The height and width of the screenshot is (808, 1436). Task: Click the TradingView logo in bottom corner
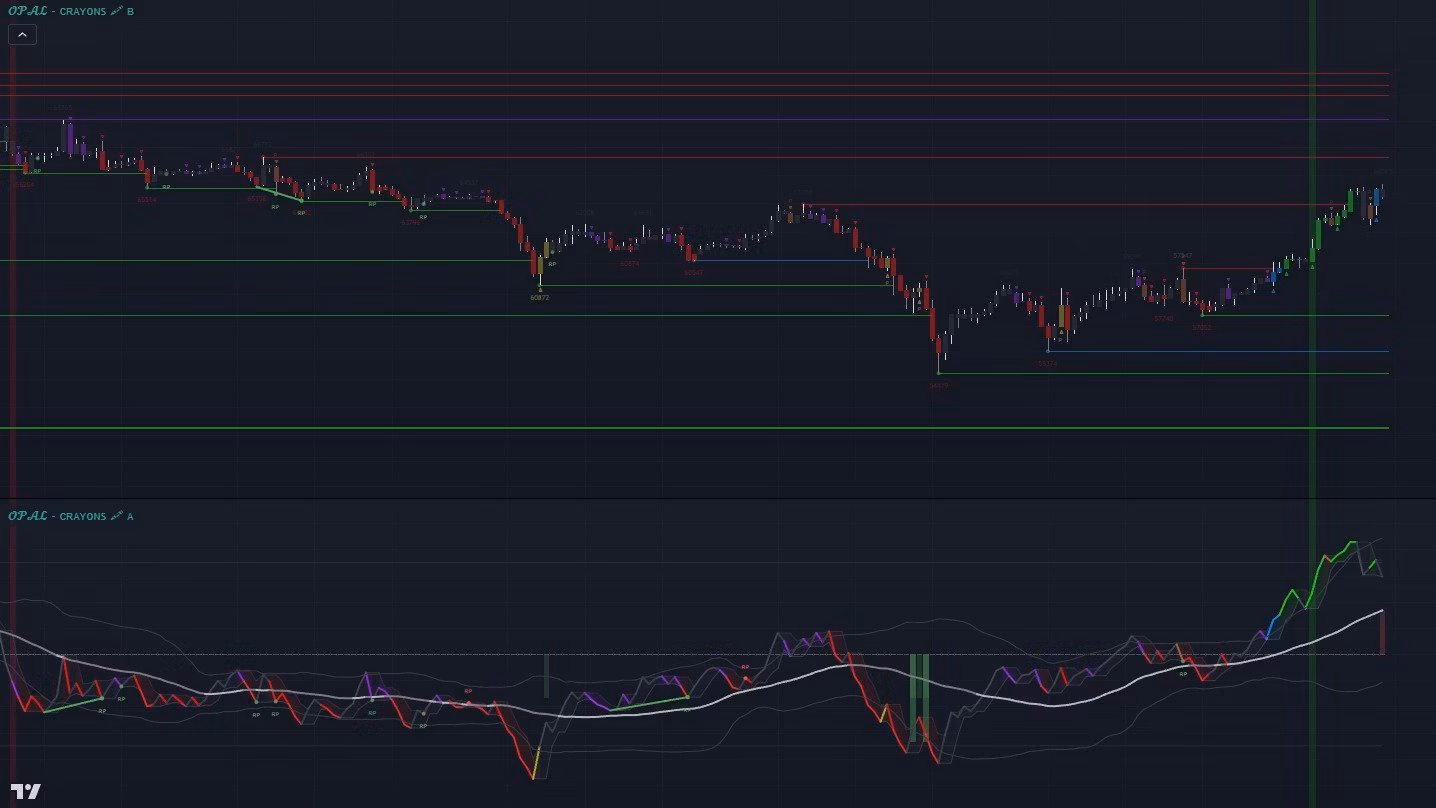pos(27,791)
